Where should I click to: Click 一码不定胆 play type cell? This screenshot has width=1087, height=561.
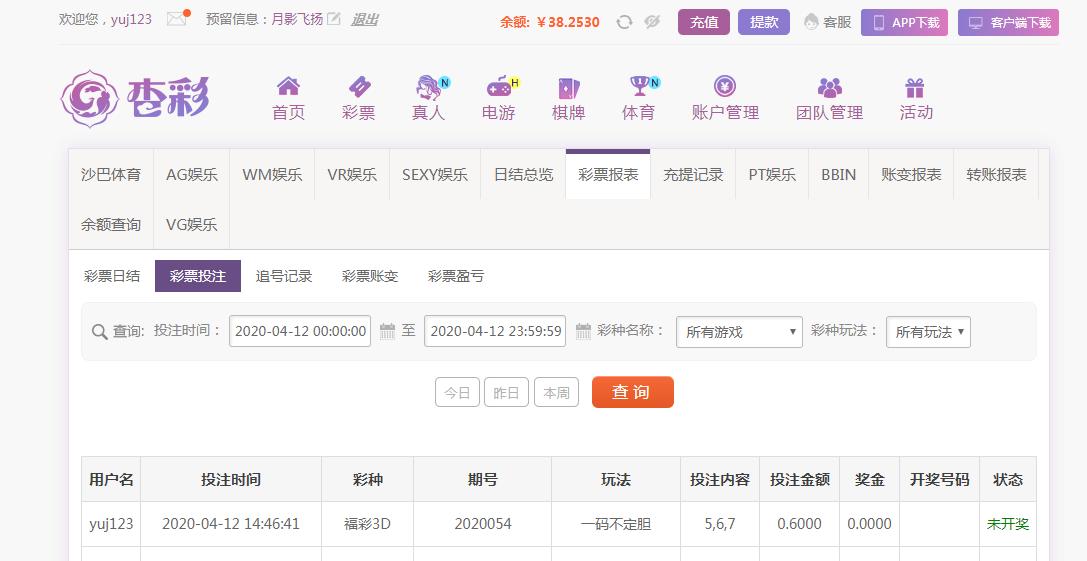(x=616, y=524)
